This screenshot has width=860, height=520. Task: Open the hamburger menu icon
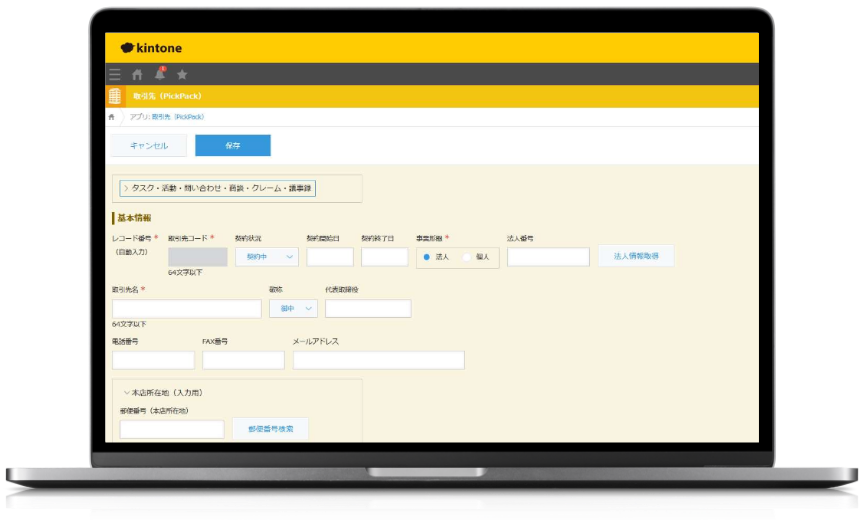click(x=115, y=75)
